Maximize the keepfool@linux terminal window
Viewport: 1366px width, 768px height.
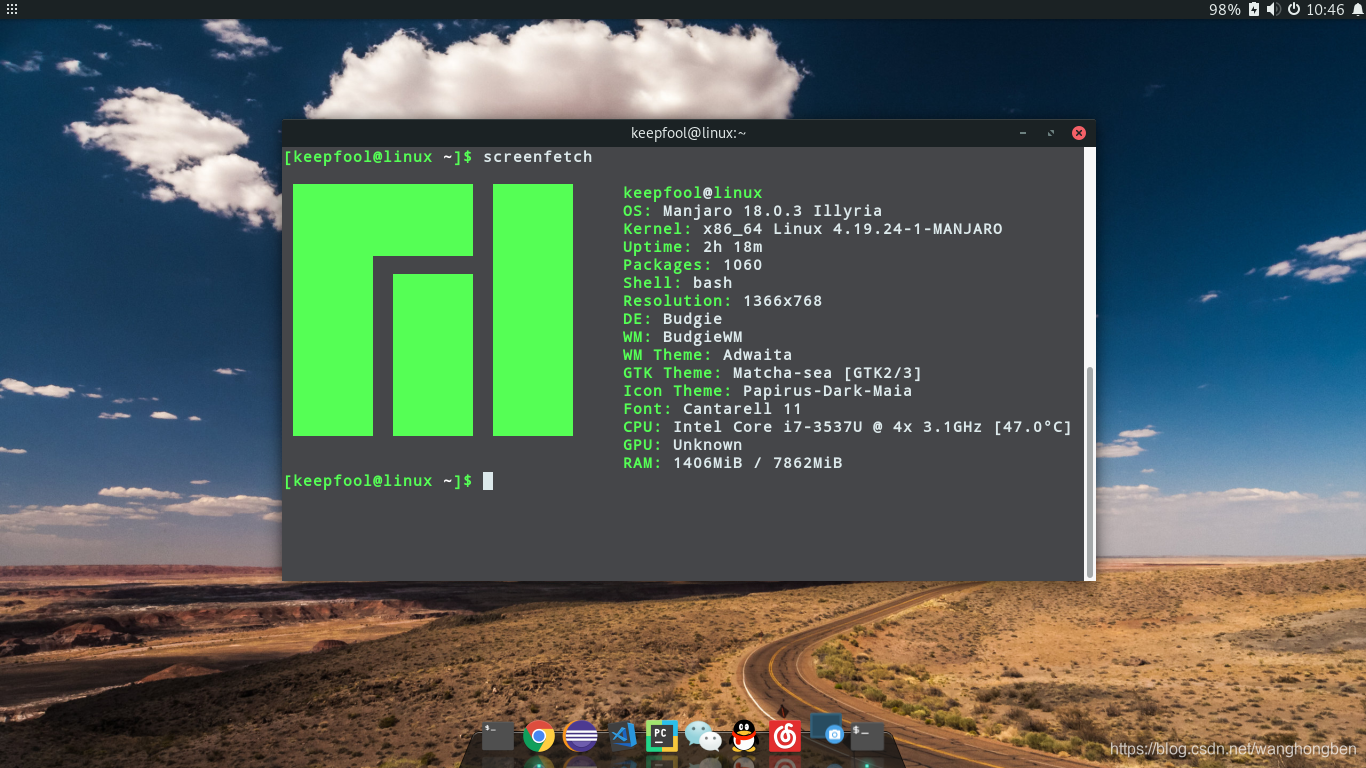1051,133
